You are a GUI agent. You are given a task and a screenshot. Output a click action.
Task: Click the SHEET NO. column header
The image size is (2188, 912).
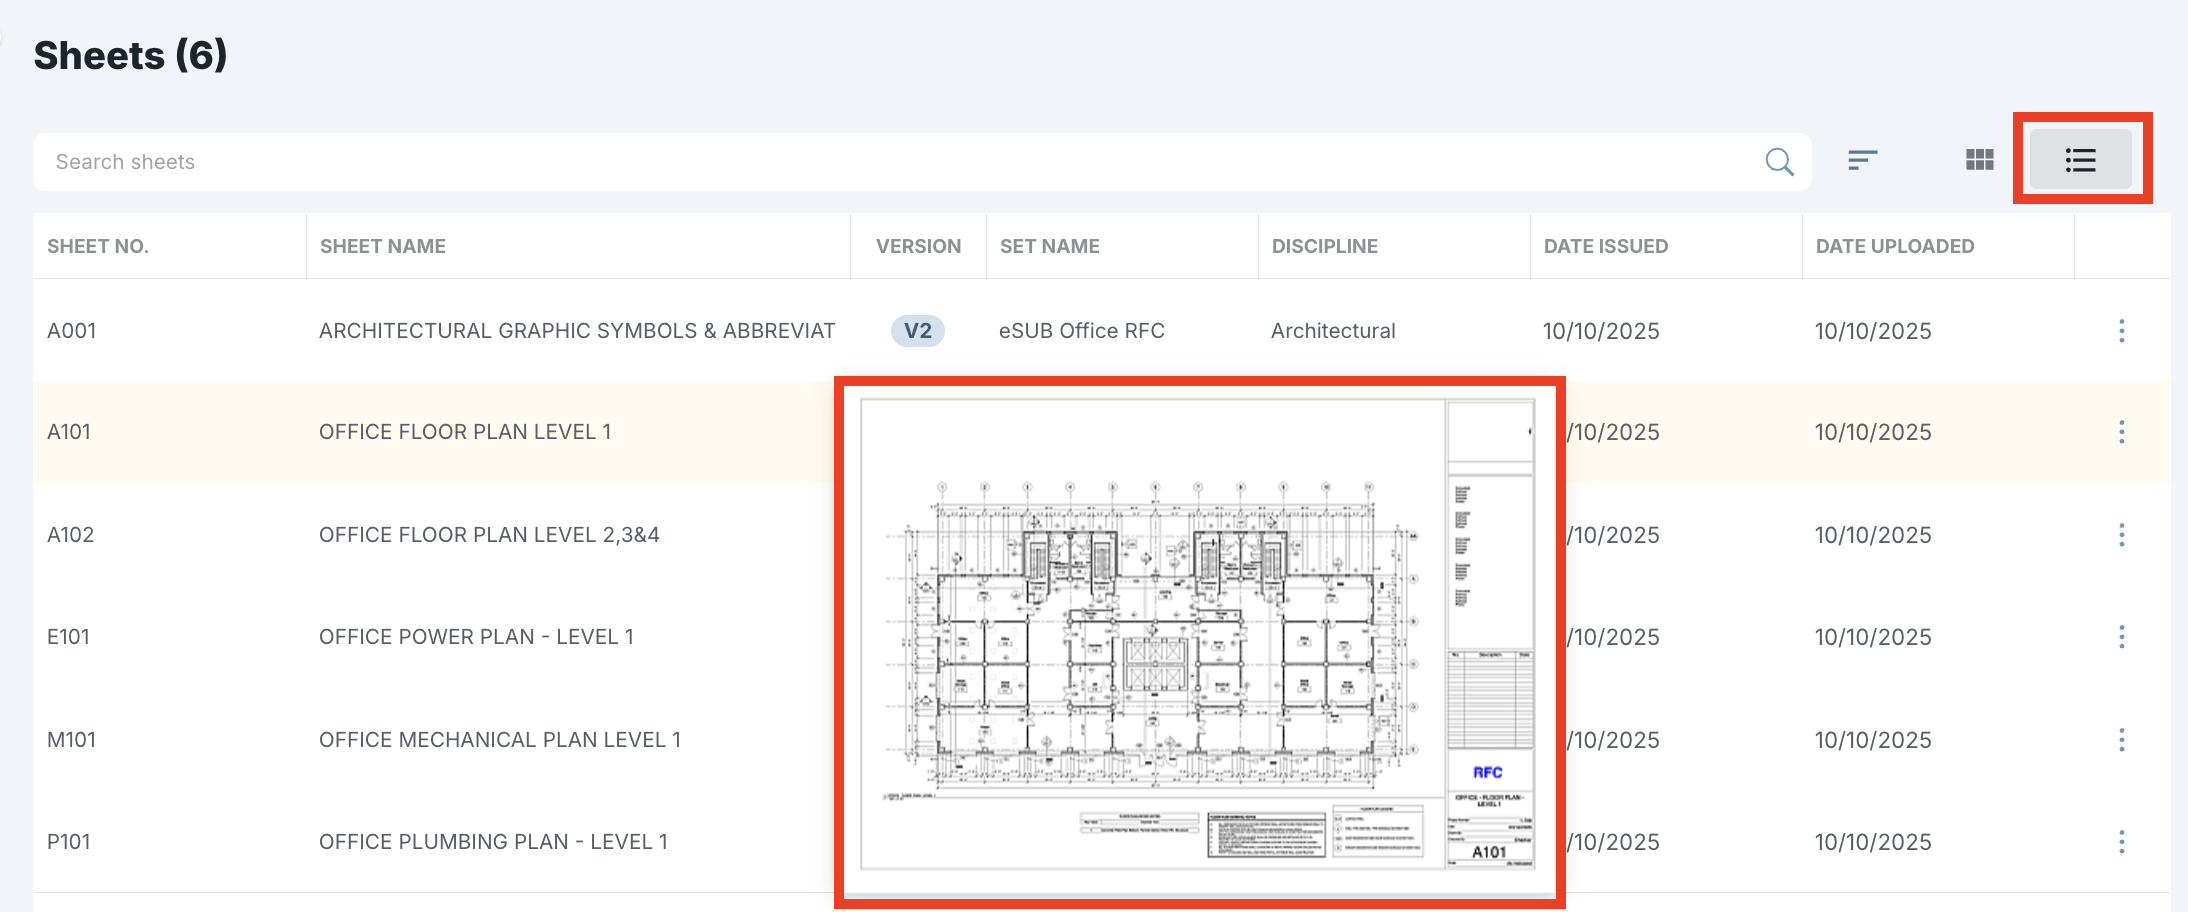(98, 246)
